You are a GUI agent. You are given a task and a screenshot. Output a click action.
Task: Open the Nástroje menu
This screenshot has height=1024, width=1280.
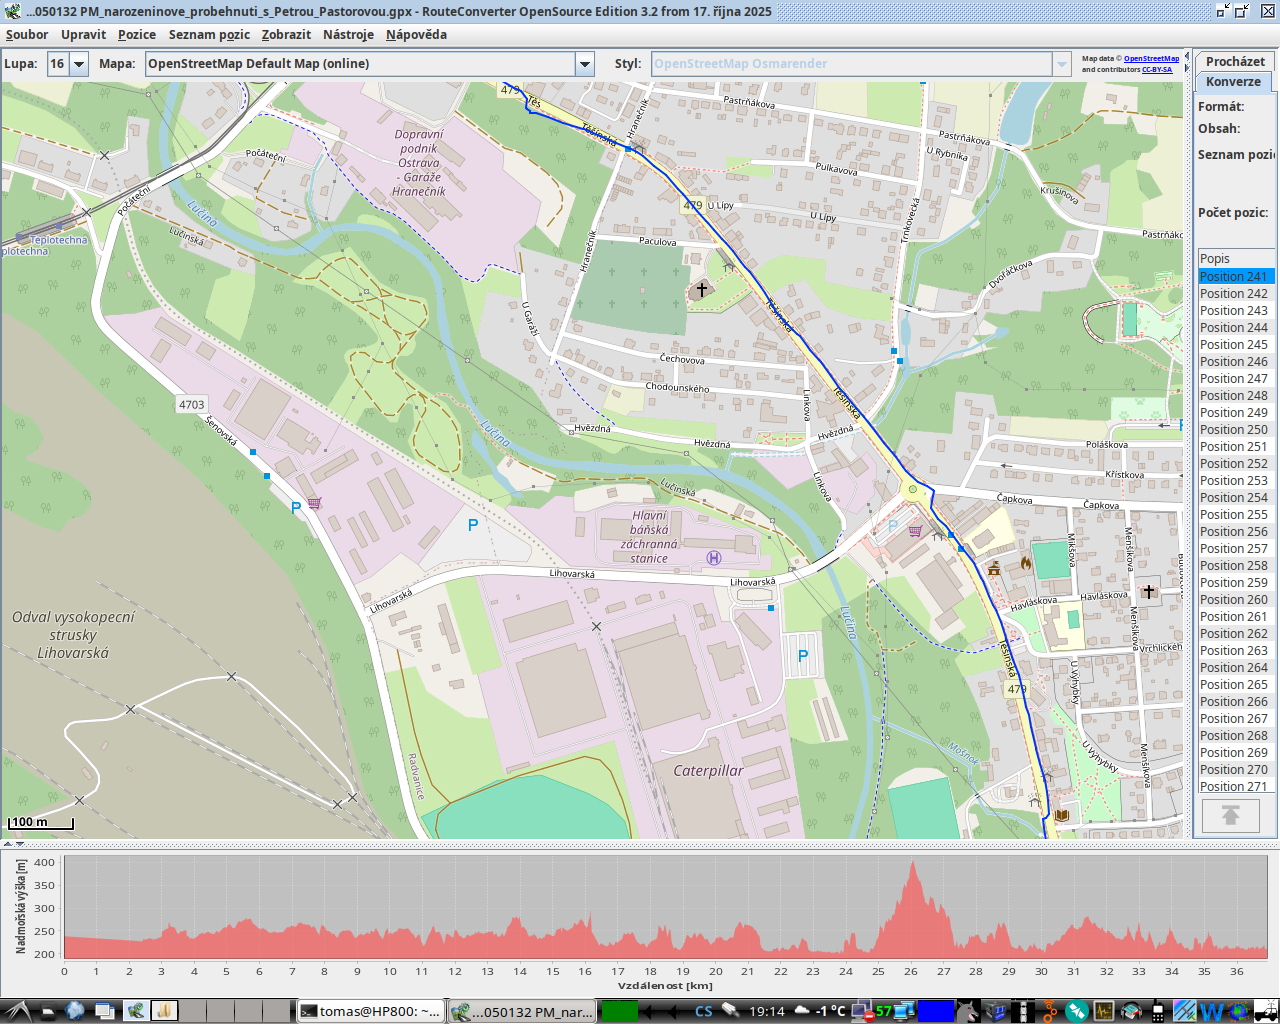coord(348,34)
